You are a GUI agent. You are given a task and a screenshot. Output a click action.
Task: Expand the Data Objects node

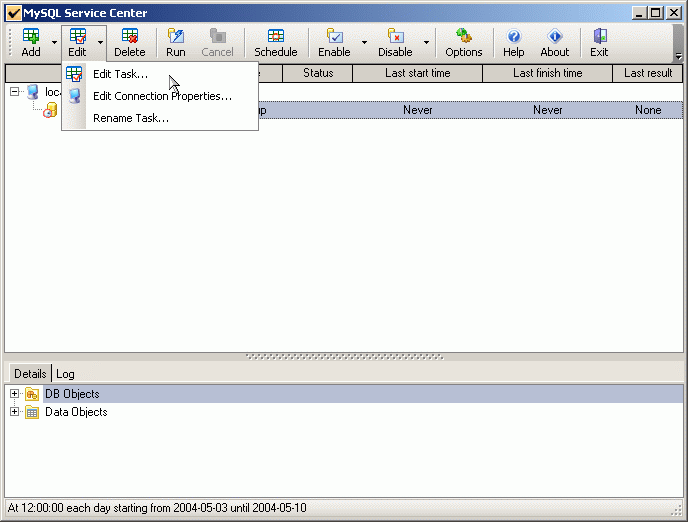click(x=14, y=411)
